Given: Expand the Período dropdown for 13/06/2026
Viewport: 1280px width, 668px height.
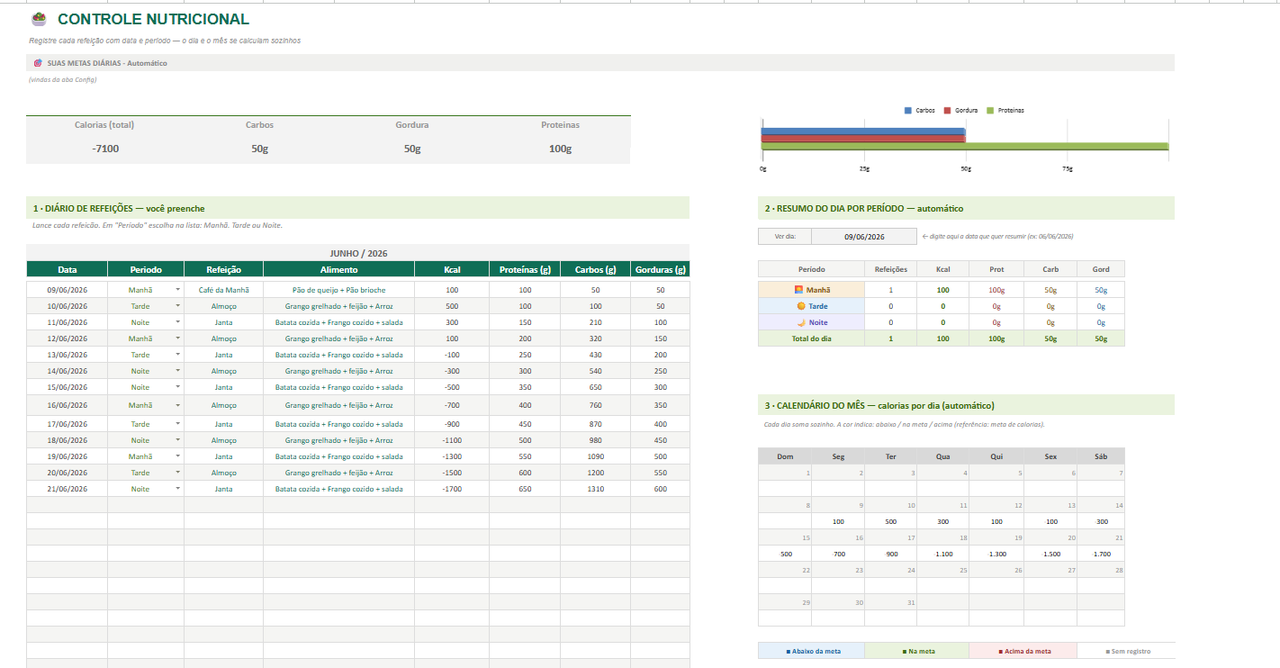Looking at the screenshot, I should click(x=178, y=354).
